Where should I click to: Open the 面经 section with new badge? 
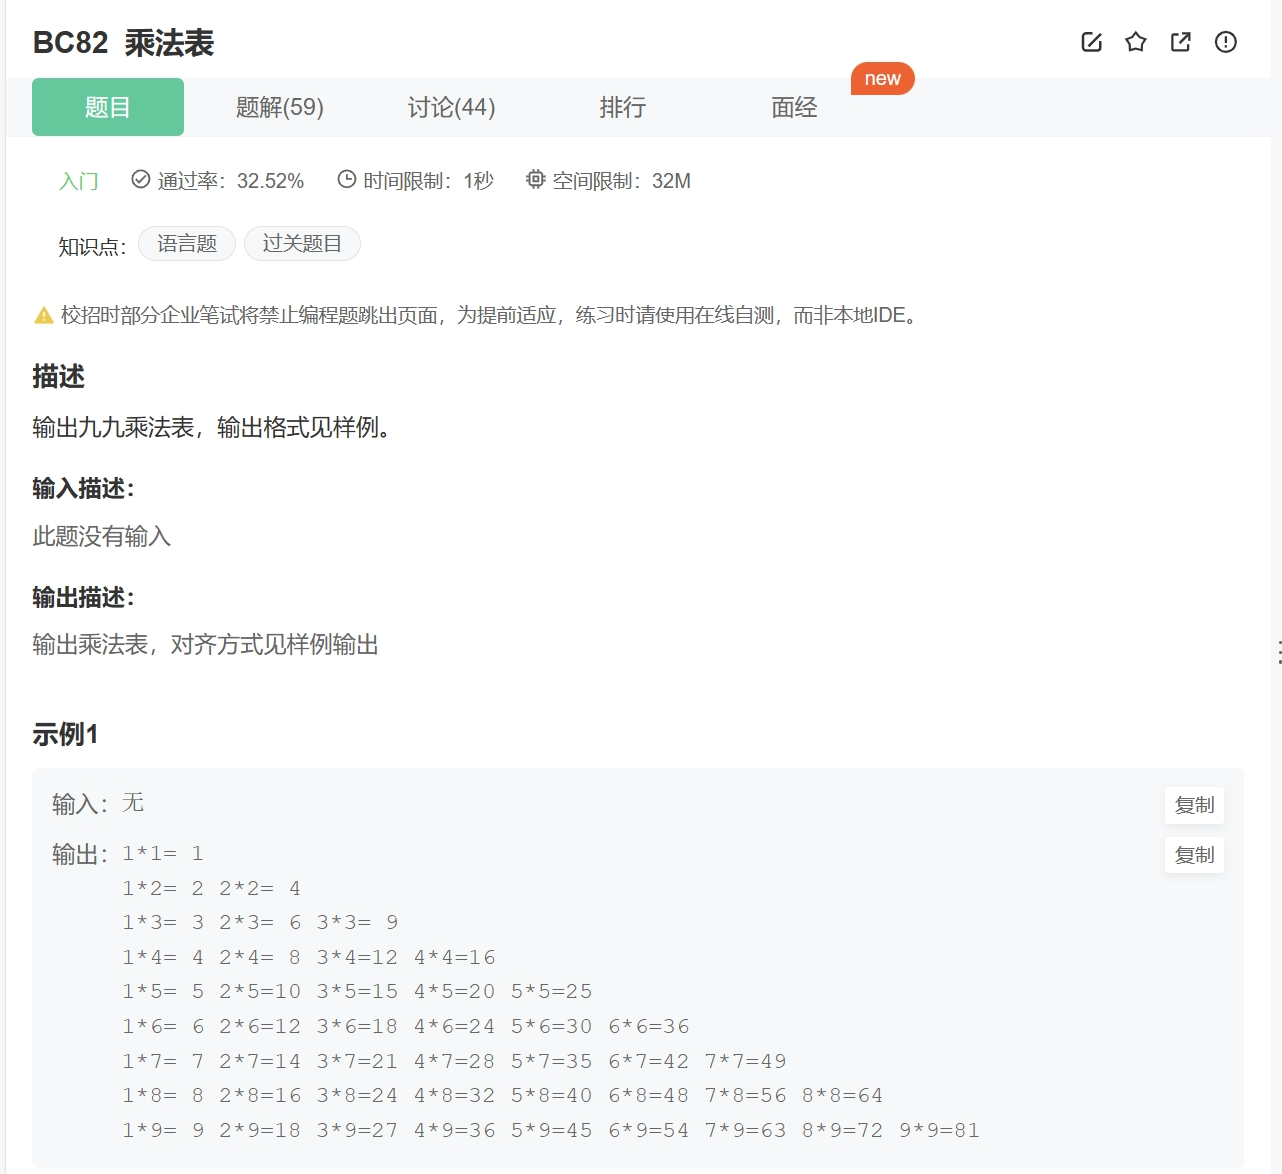pyautogui.click(x=793, y=107)
